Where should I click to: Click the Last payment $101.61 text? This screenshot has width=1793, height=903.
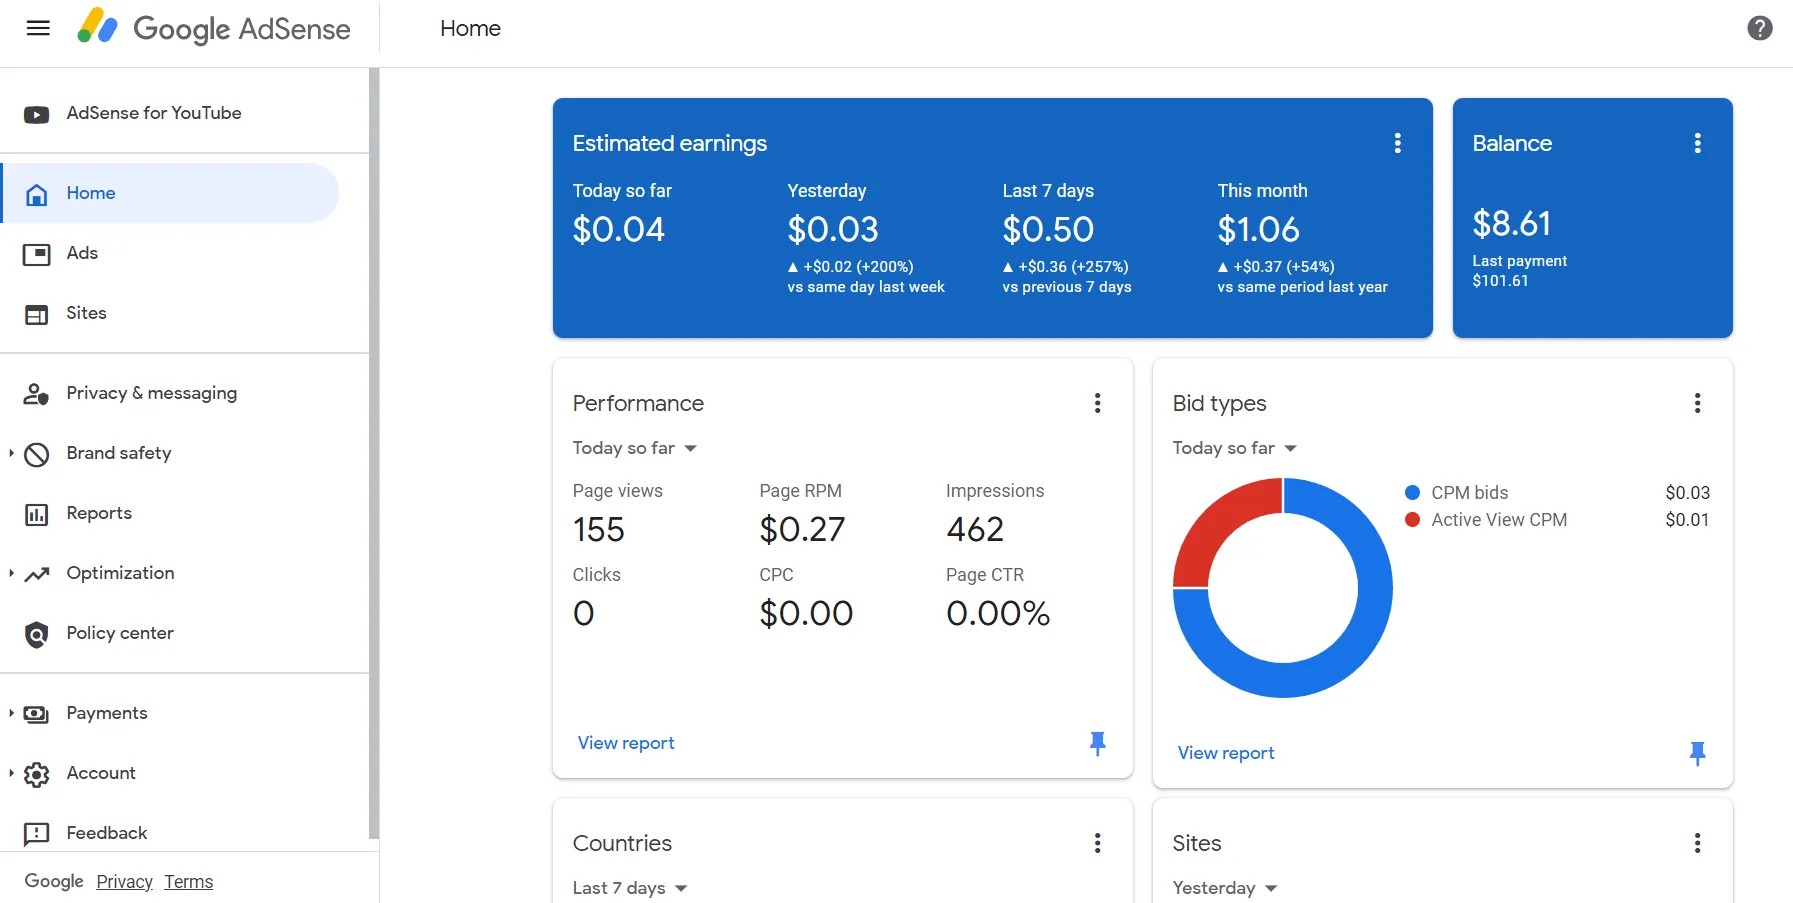tap(1519, 271)
